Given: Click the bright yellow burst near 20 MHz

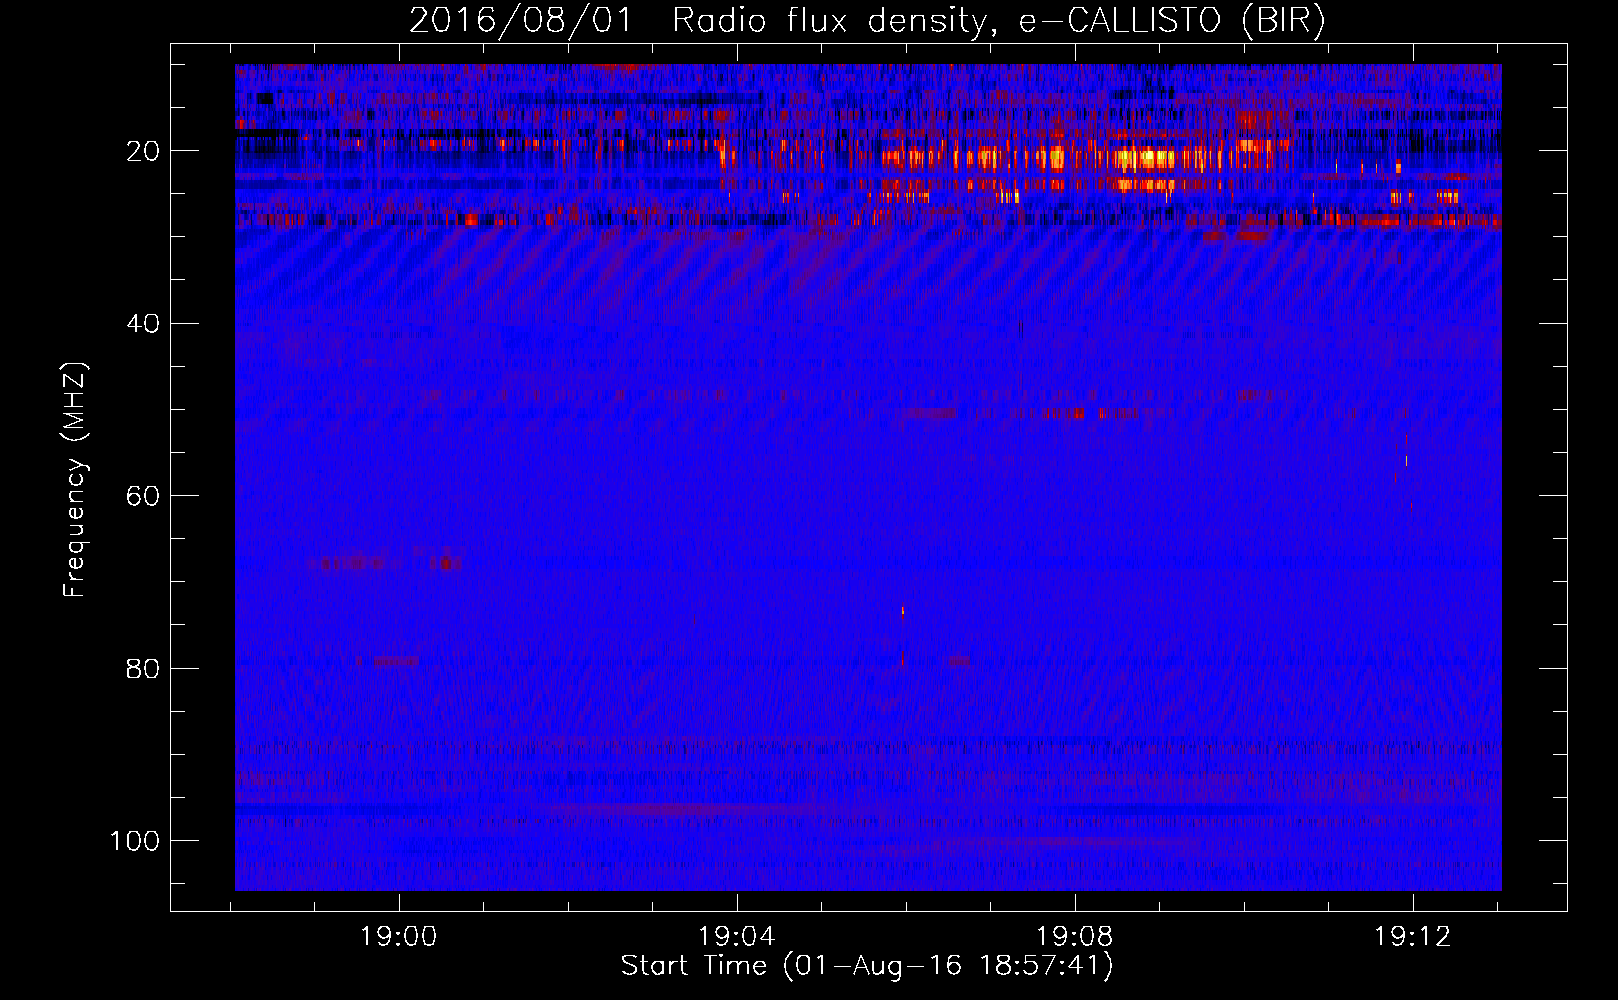Looking at the screenshot, I should click(x=1145, y=158).
